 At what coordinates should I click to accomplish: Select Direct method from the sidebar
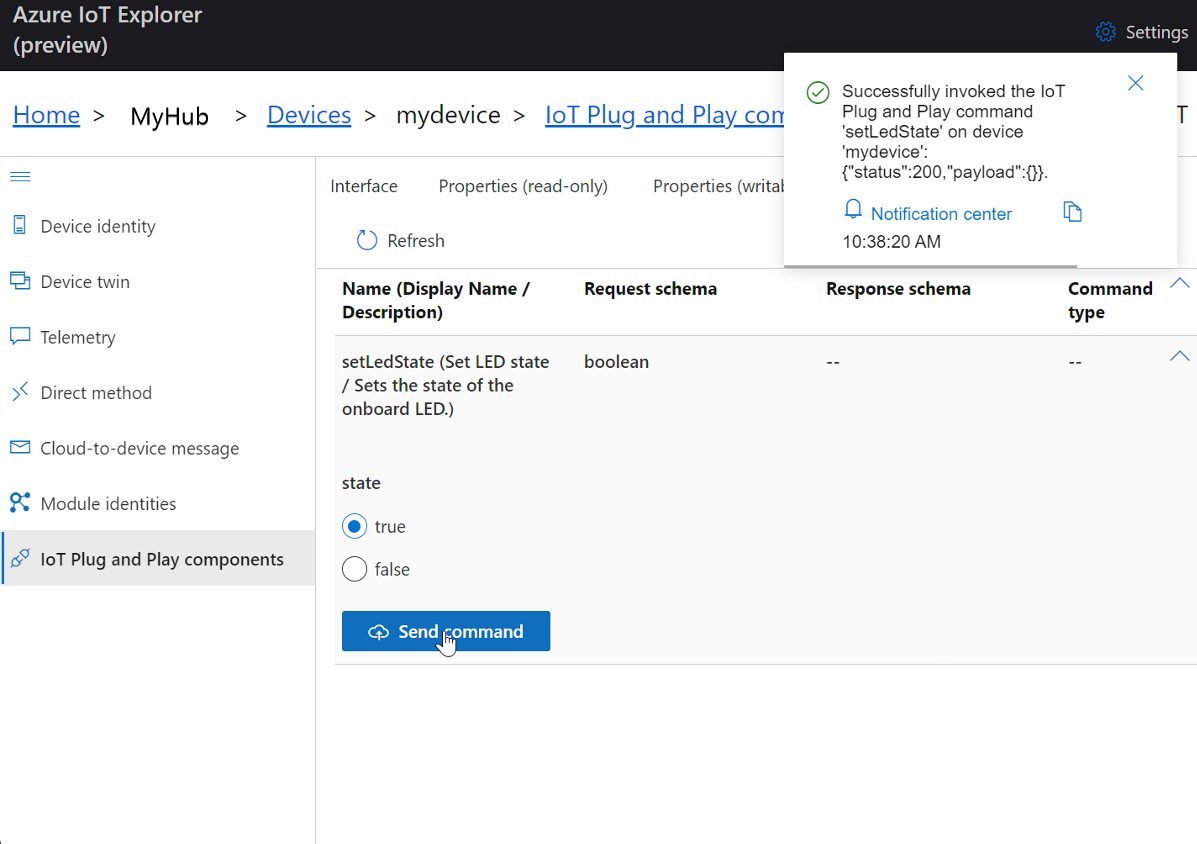(95, 392)
